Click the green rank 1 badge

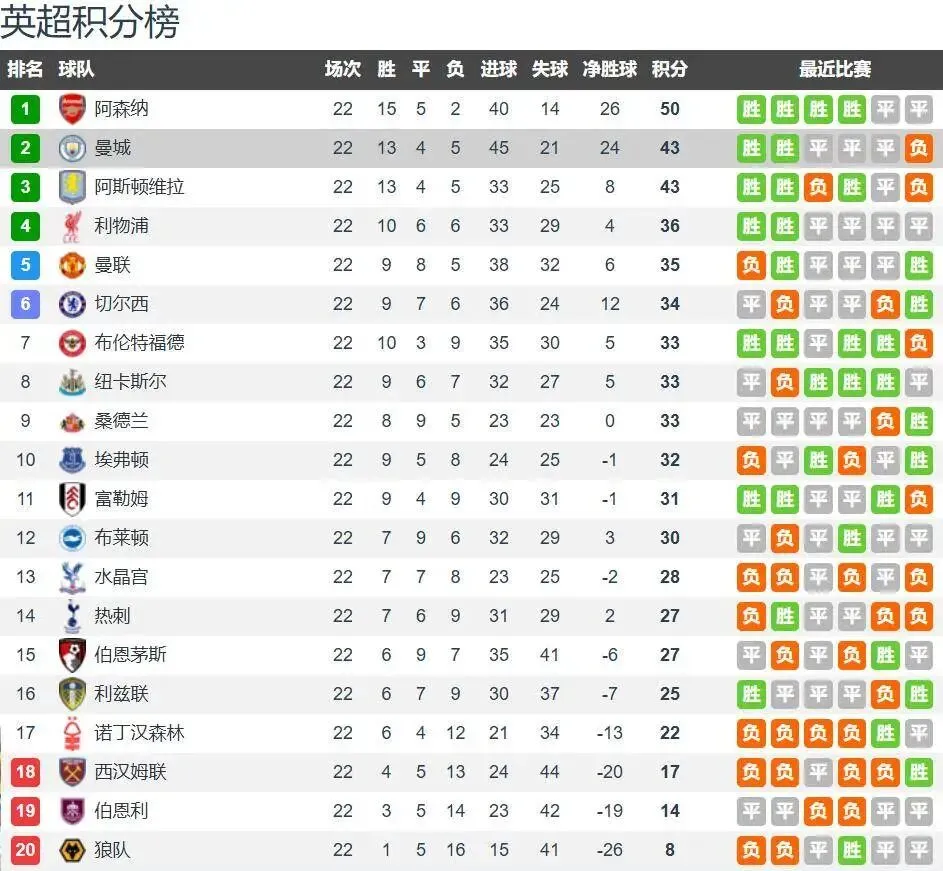(25, 109)
